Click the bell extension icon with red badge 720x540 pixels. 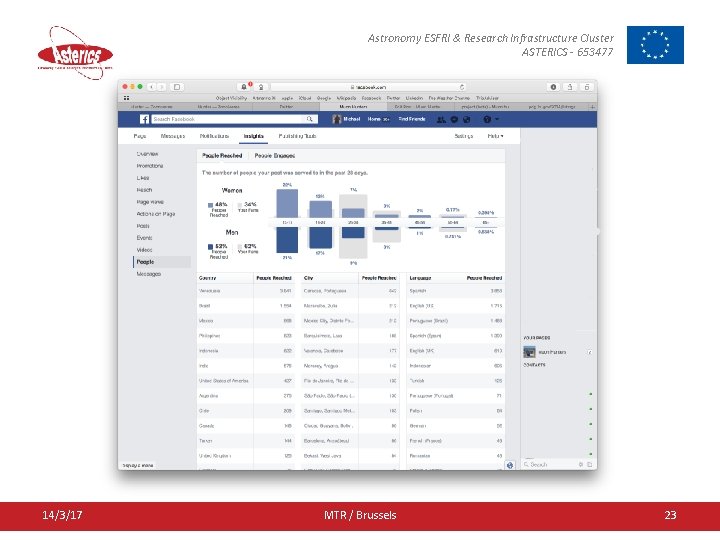tap(244, 87)
